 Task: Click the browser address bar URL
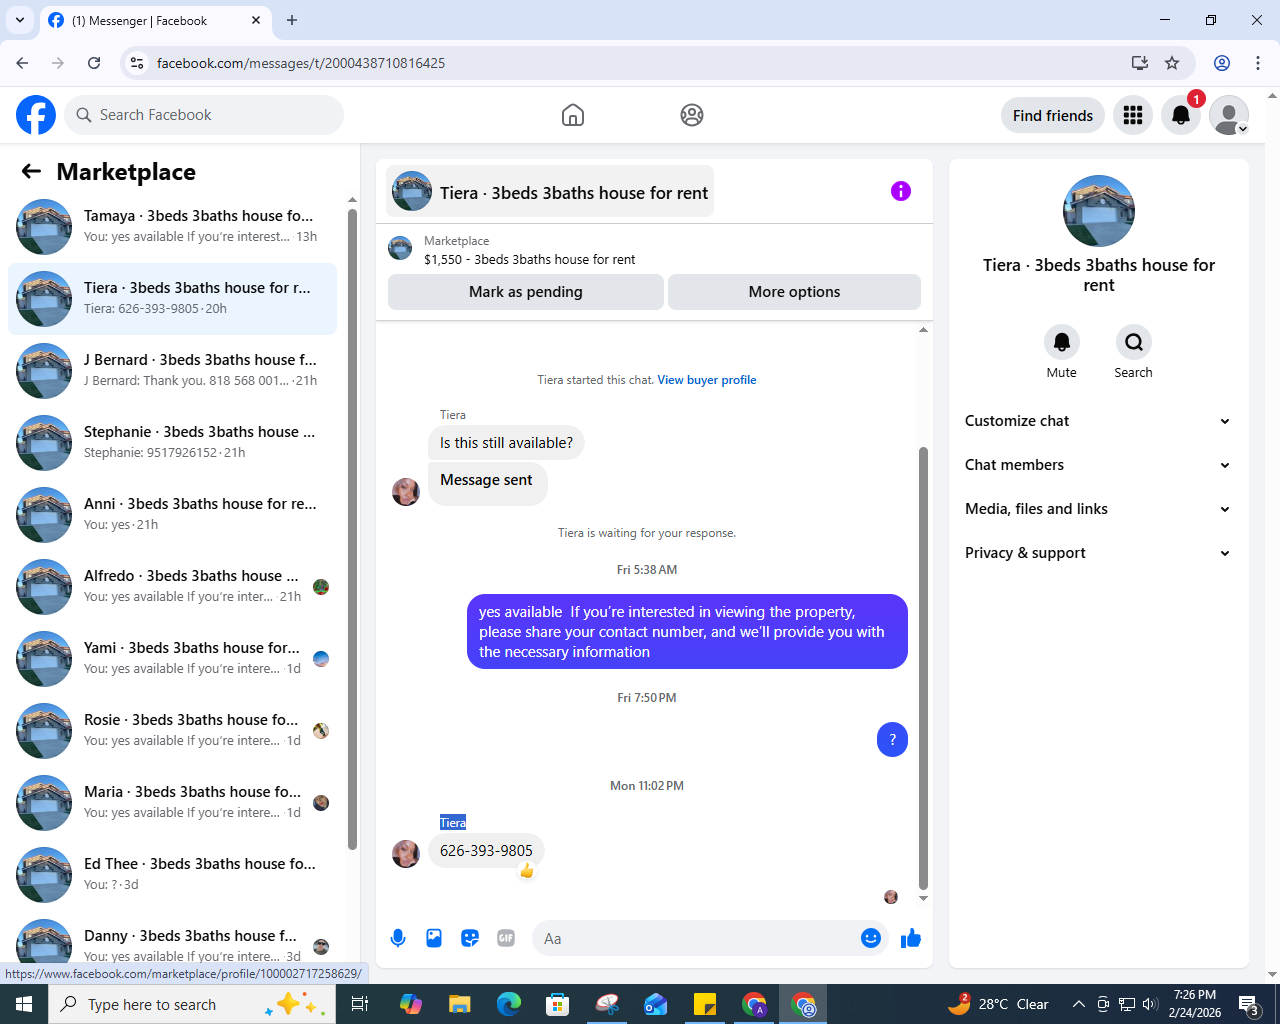pyautogui.click(x=300, y=63)
